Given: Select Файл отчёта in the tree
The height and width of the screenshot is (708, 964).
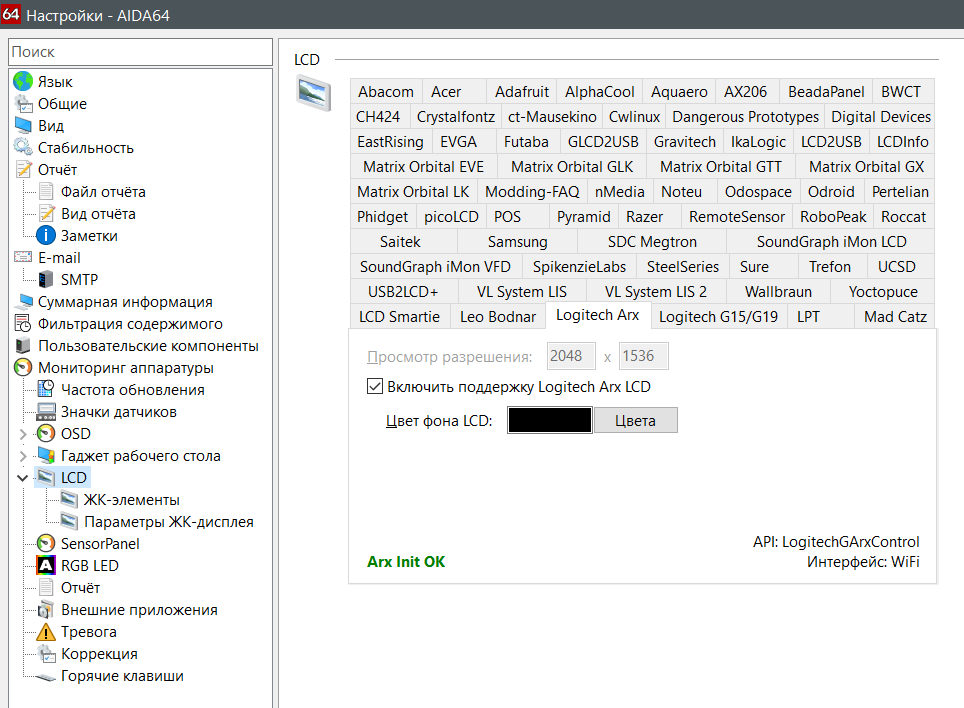Looking at the screenshot, I should 103,192.
